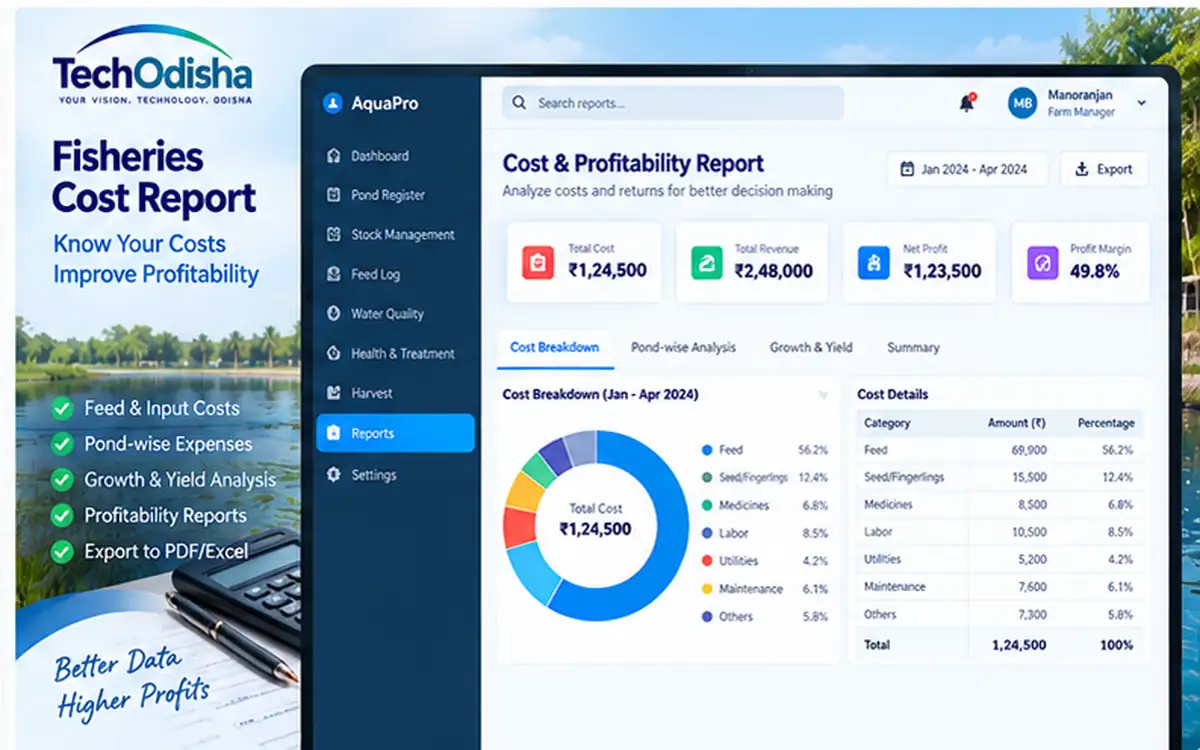Click the purple Profit Margin card icon
Viewport: 1200px width, 750px height.
(1043, 262)
